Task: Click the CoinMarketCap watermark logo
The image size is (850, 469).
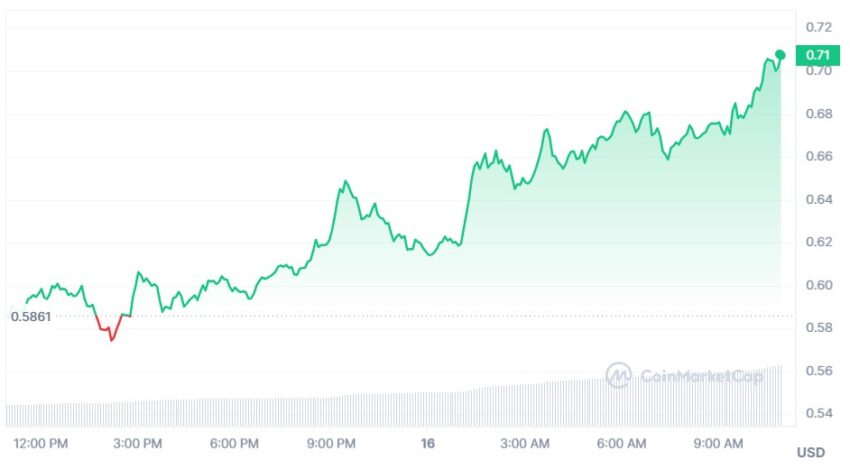Action: pyautogui.click(x=618, y=375)
